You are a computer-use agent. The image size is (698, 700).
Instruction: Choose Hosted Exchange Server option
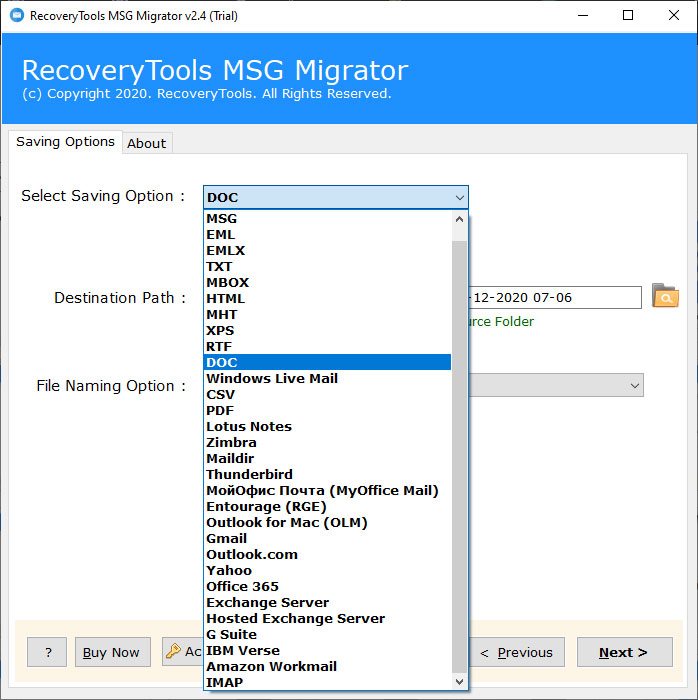[x=327, y=619]
